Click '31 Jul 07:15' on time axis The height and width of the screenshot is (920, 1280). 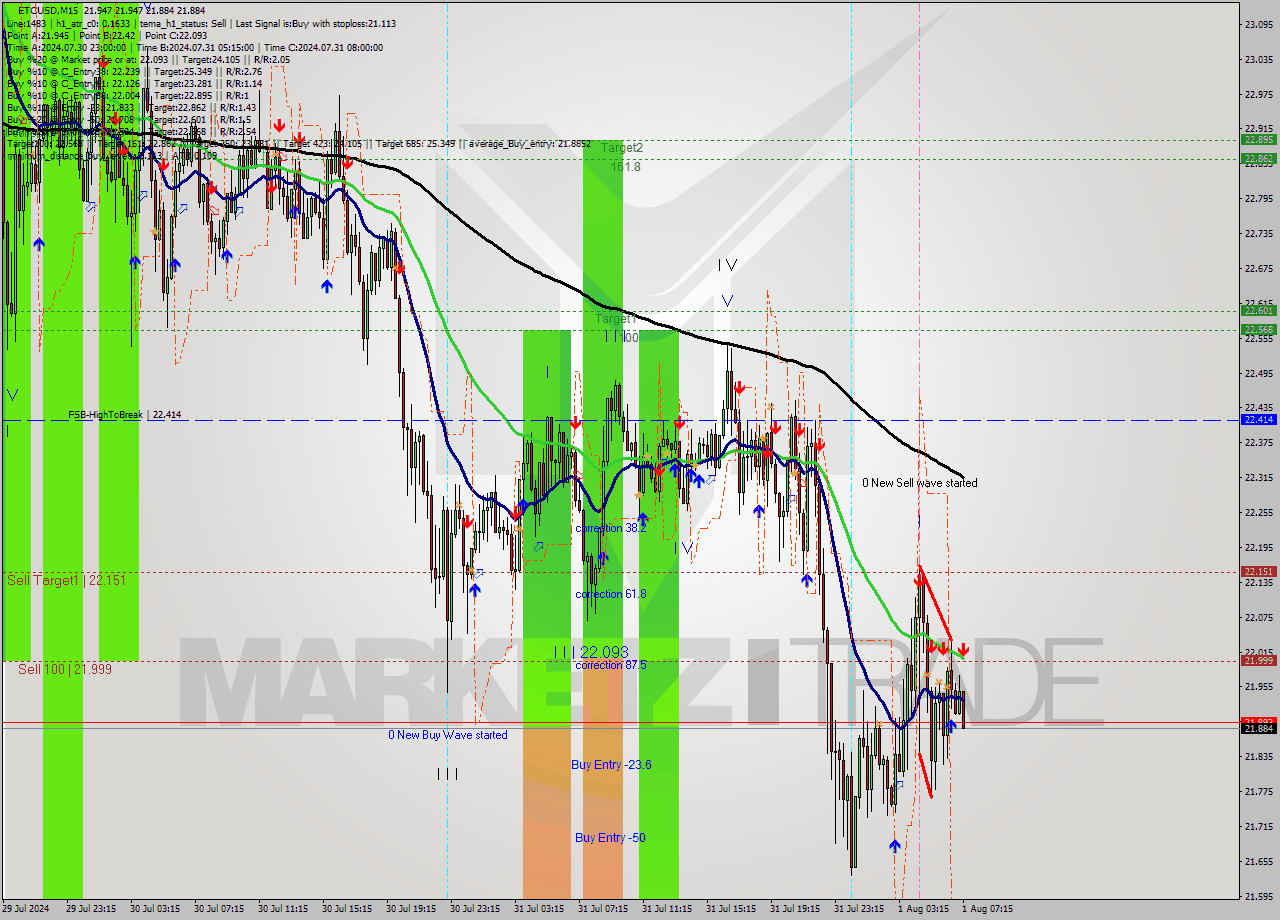pos(603,909)
